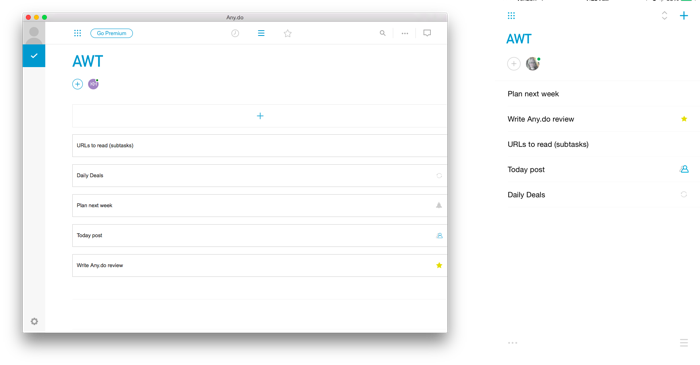Click the Go Premium button
The height and width of the screenshot is (365, 700).
tap(112, 33)
